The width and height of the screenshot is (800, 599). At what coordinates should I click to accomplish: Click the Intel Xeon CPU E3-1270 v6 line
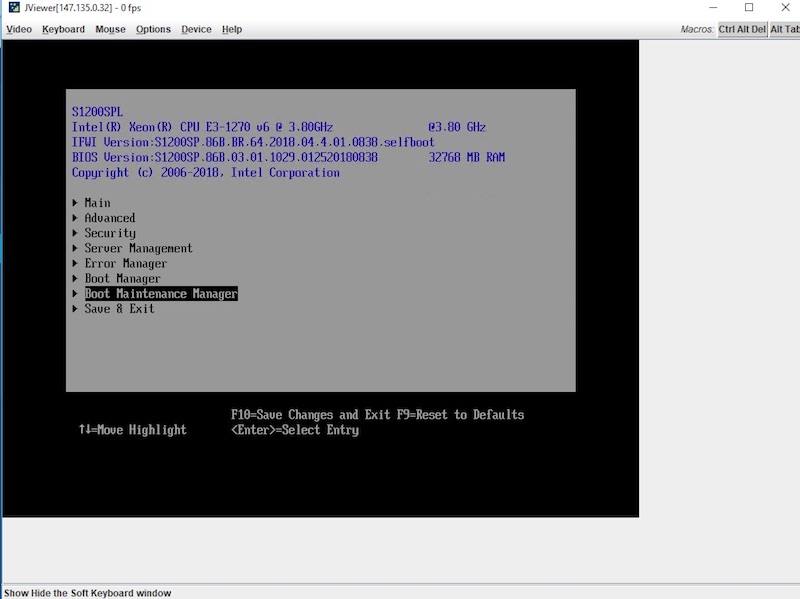click(x=202, y=127)
